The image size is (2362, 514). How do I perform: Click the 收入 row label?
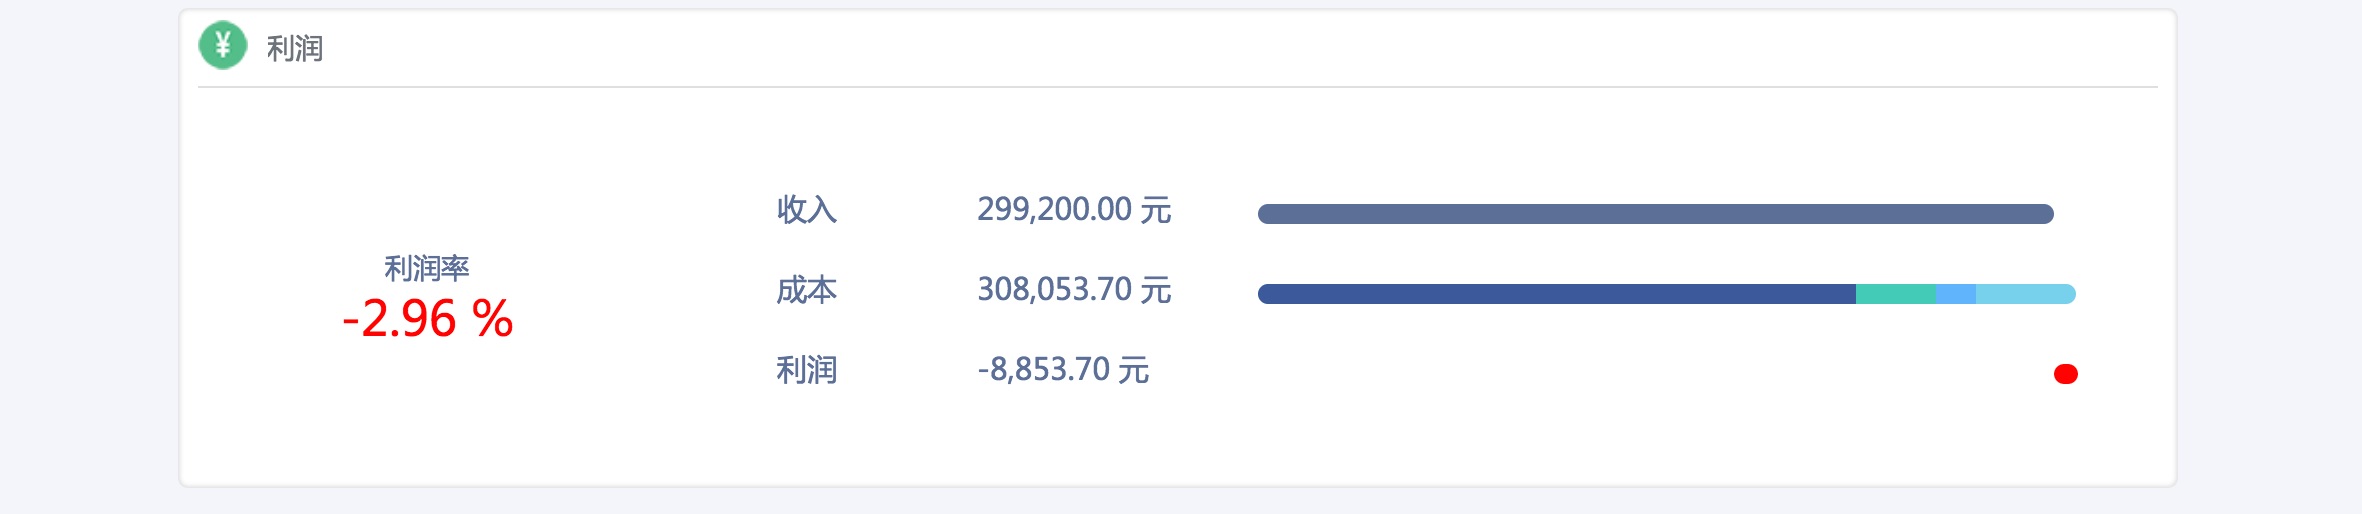coord(806,209)
